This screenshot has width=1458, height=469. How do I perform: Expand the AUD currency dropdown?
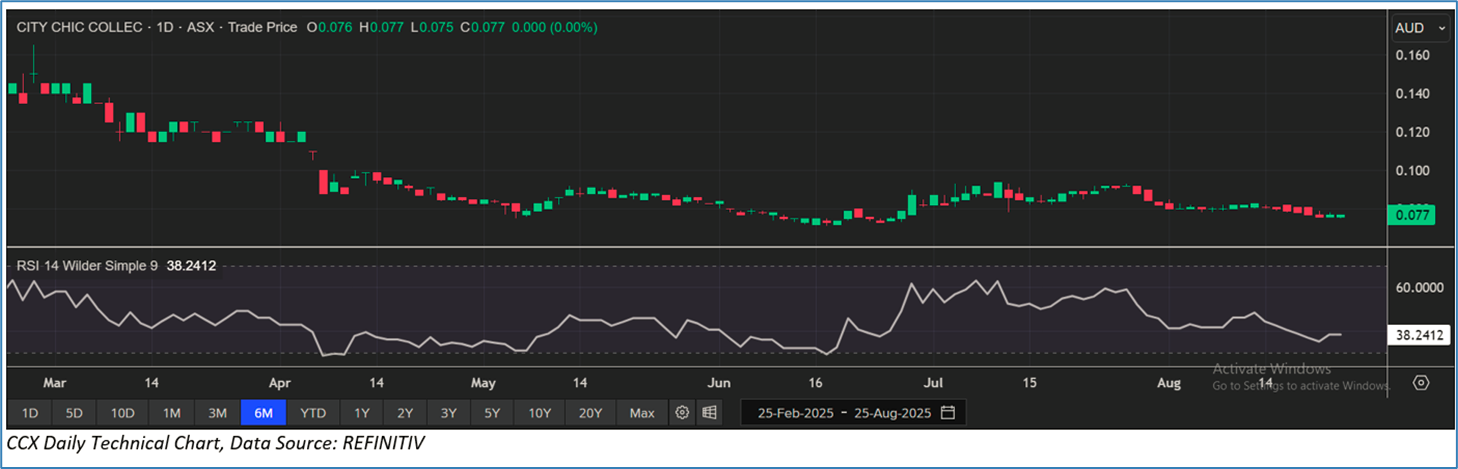tap(1420, 29)
